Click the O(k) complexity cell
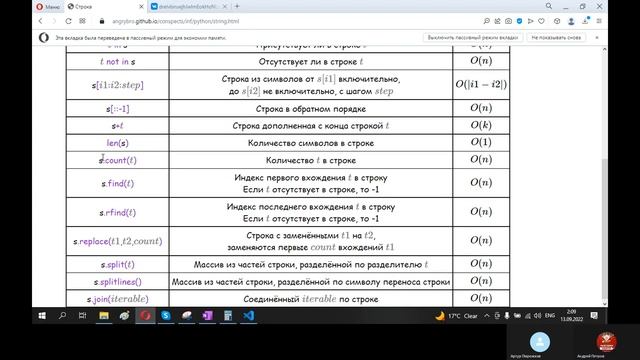This screenshot has height=360, width=640. [481, 125]
